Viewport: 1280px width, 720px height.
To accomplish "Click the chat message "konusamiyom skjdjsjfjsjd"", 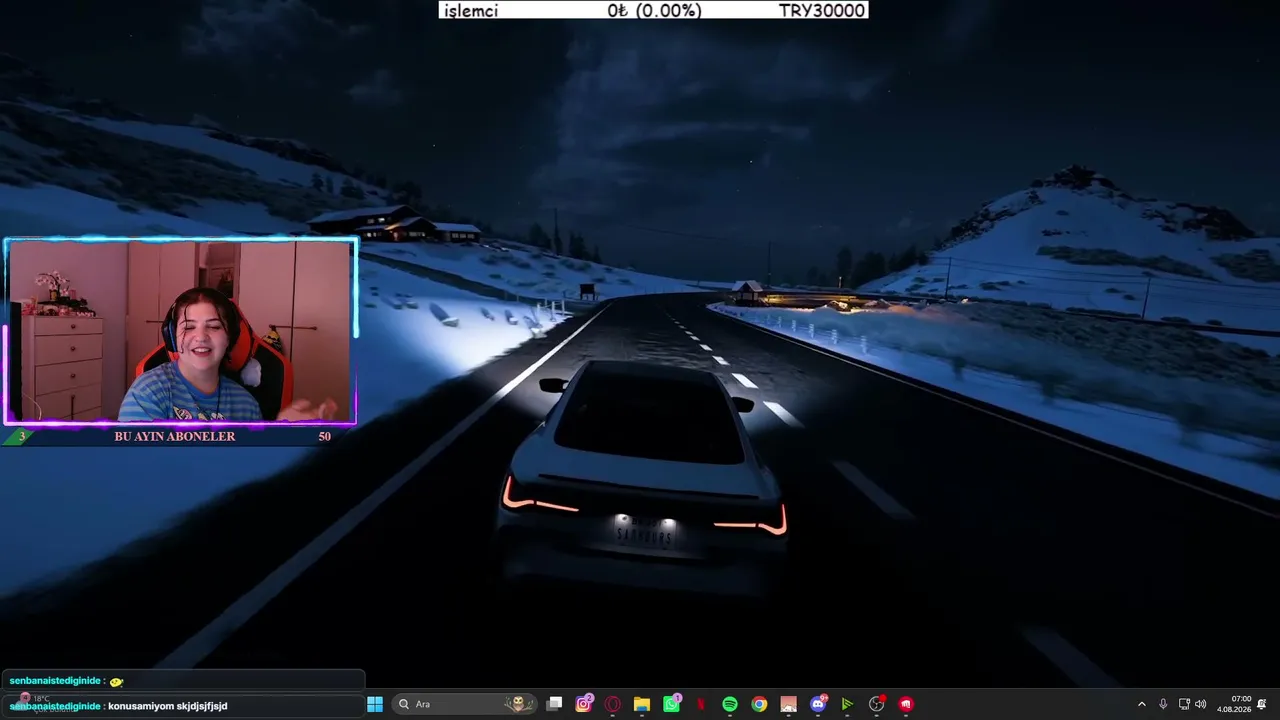I will (x=168, y=706).
